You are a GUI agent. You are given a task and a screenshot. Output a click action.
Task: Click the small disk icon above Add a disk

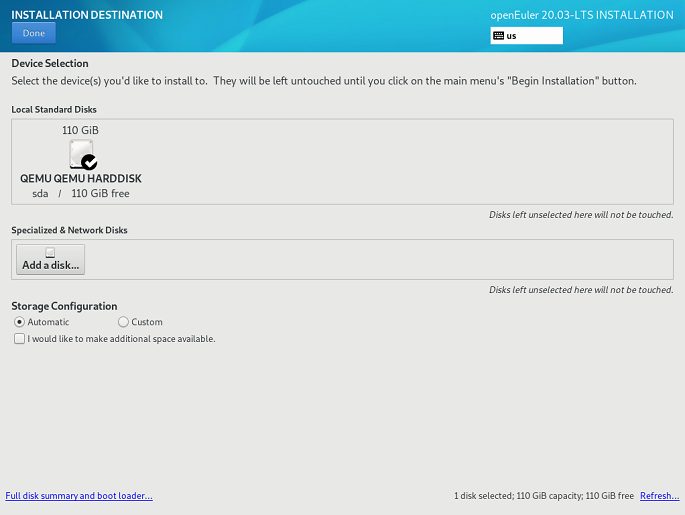(50, 253)
